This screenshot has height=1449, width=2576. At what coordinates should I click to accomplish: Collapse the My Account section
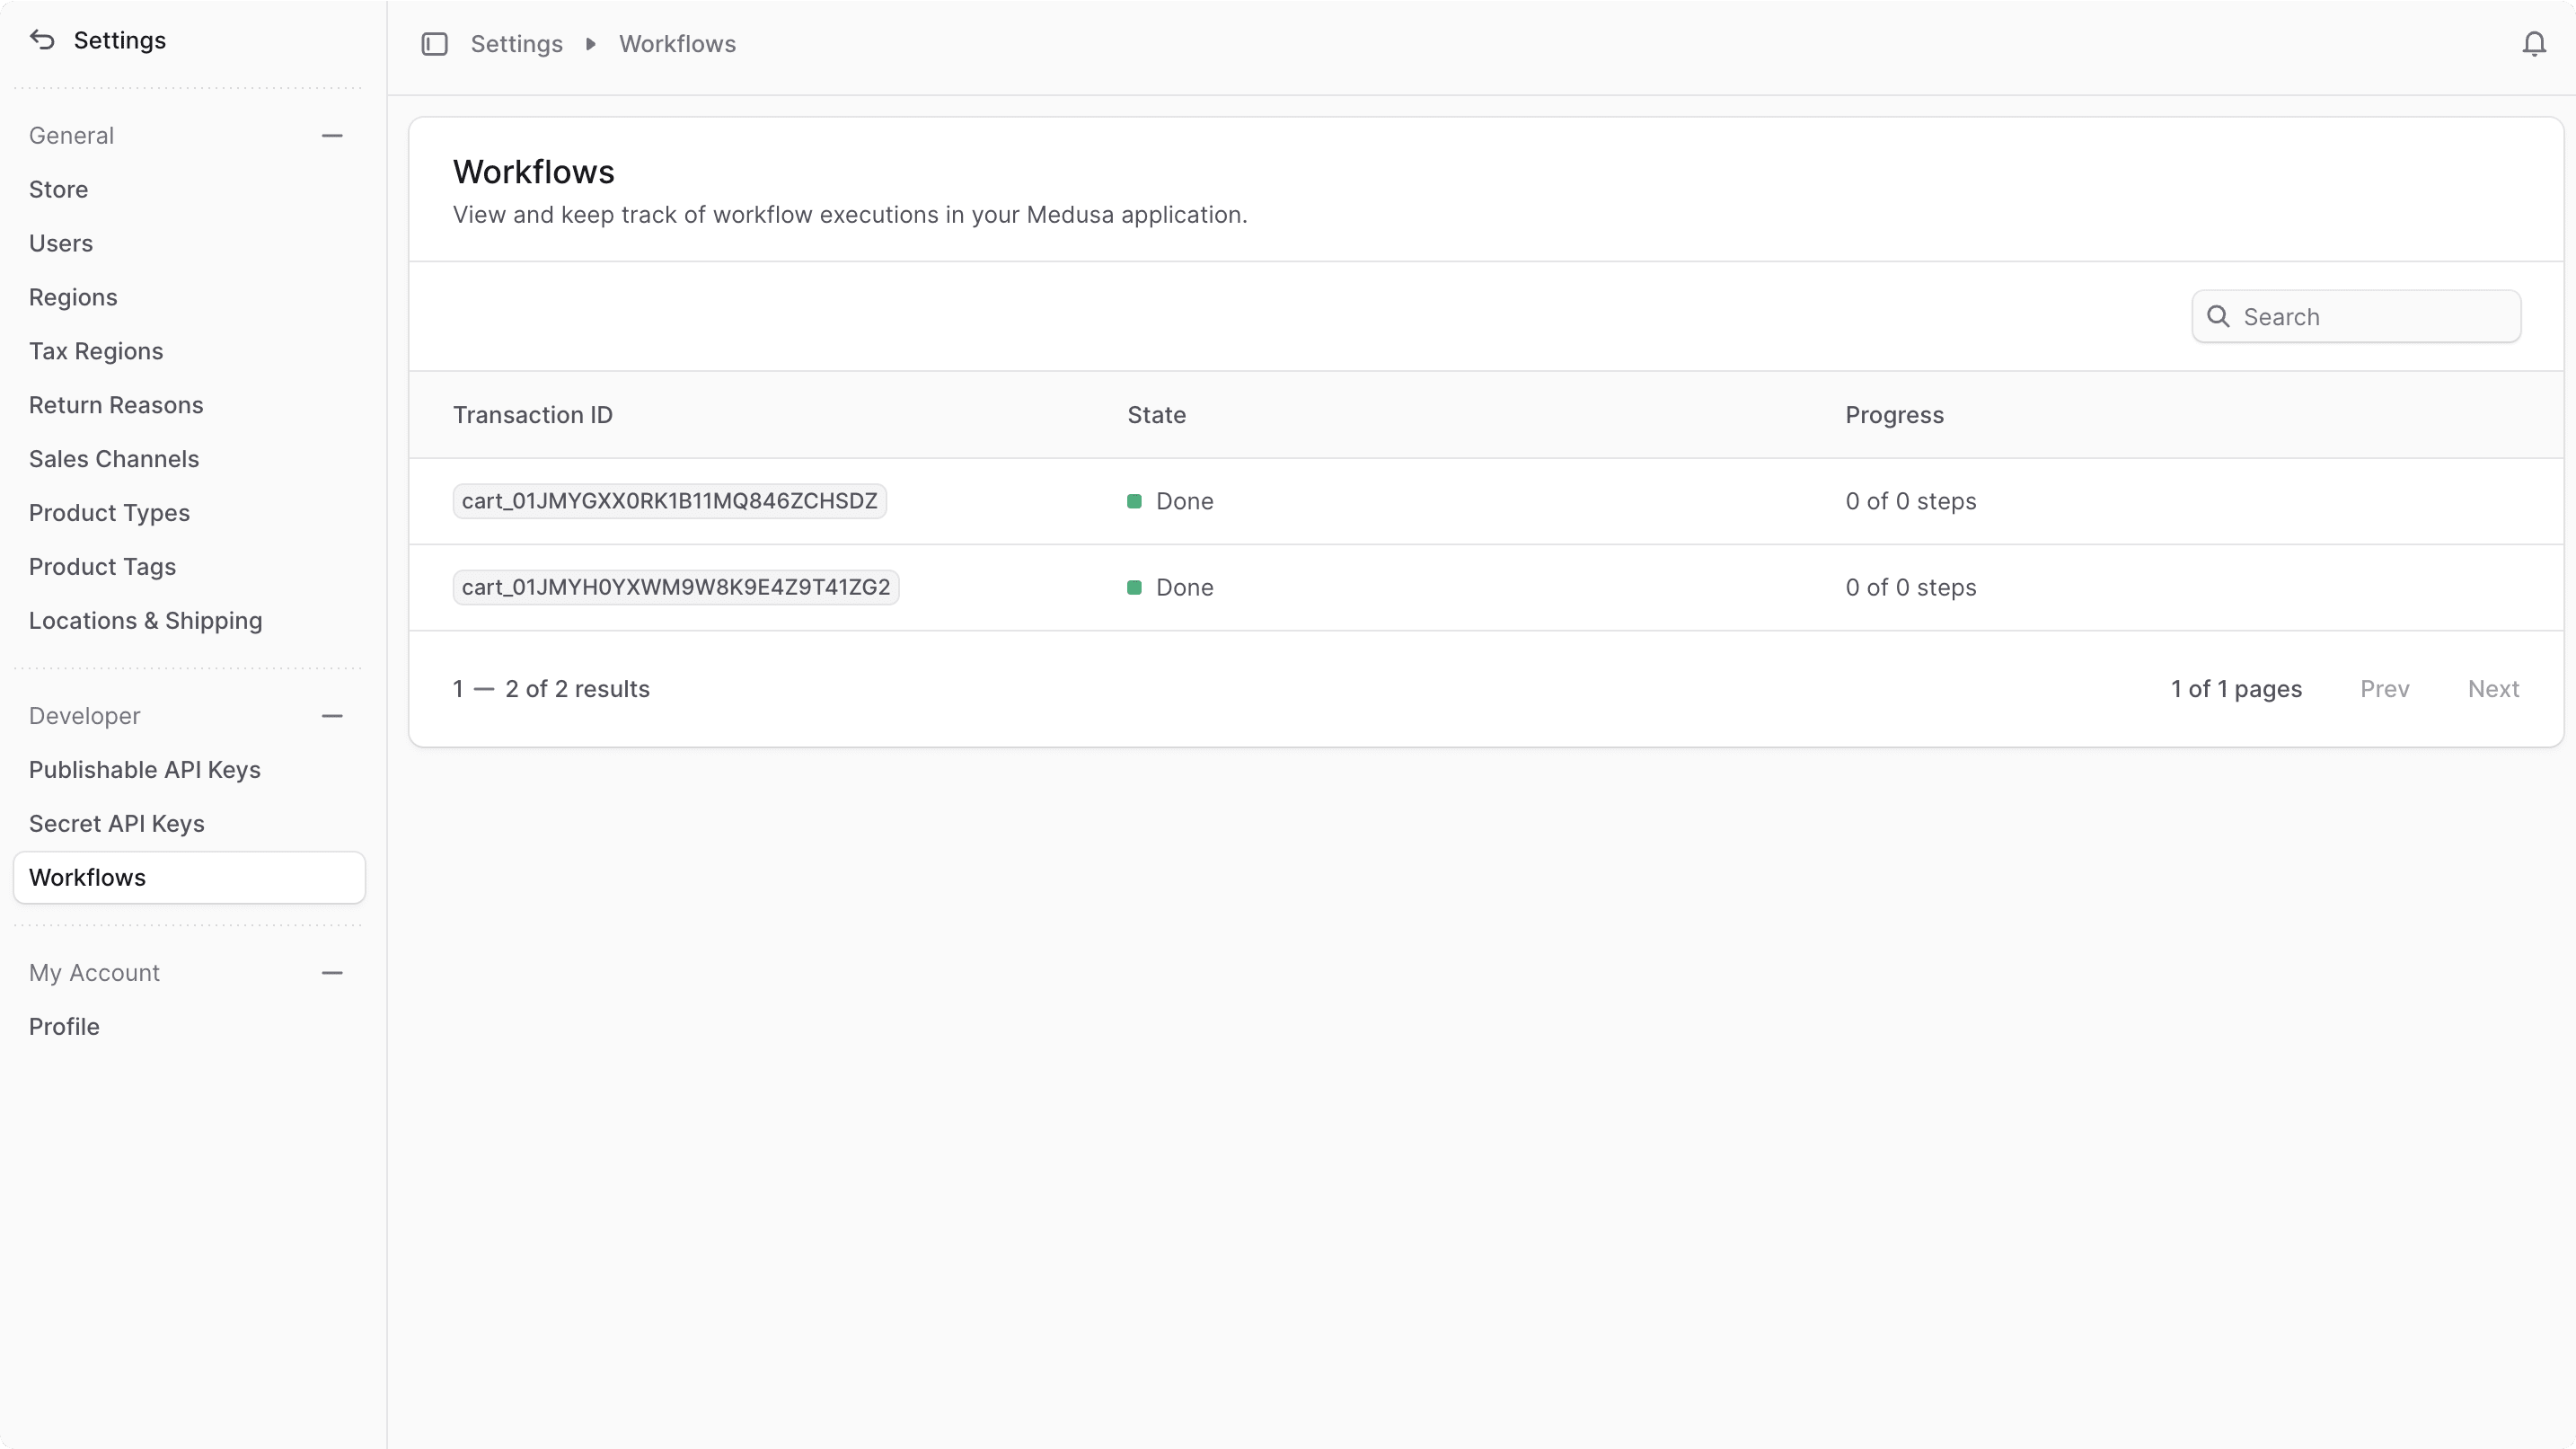(x=332, y=971)
